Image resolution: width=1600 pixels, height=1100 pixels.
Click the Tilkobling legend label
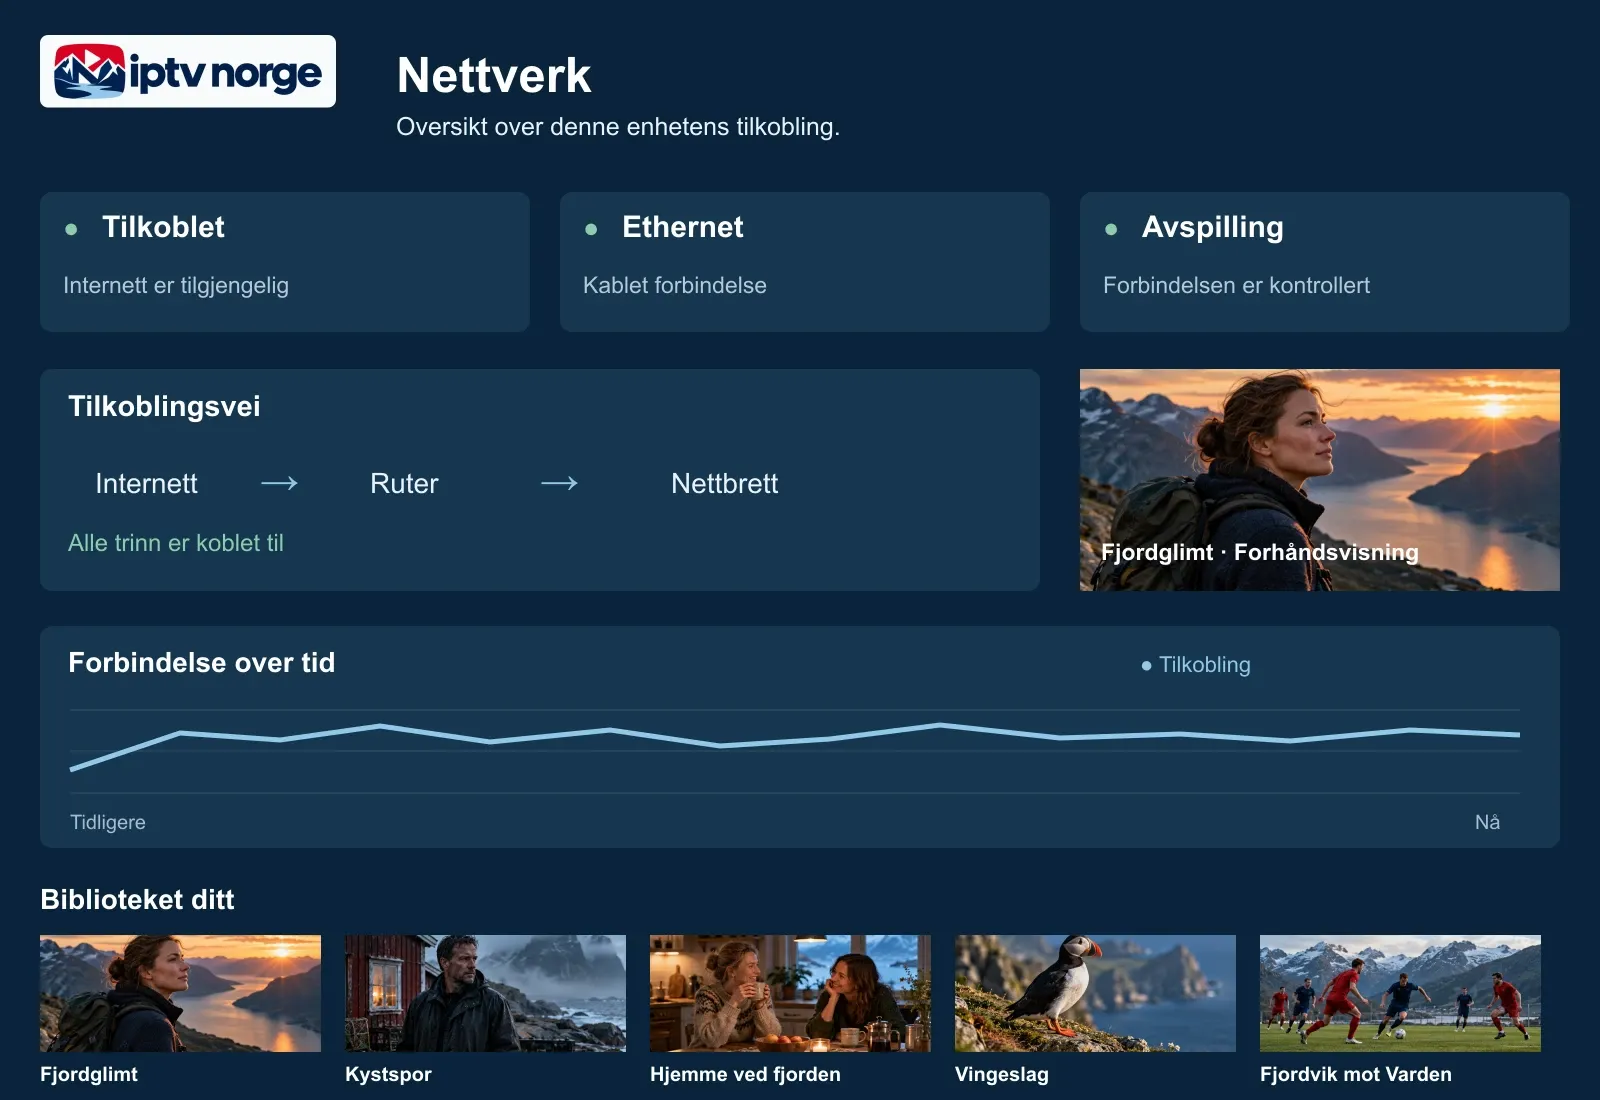coord(1205,665)
